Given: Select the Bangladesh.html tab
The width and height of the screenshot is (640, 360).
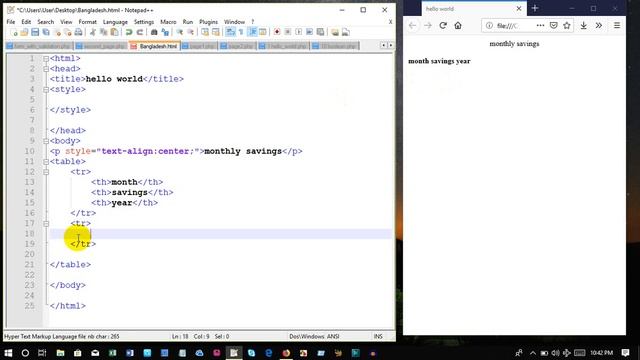Looking at the screenshot, I should (x=154, y=46).
